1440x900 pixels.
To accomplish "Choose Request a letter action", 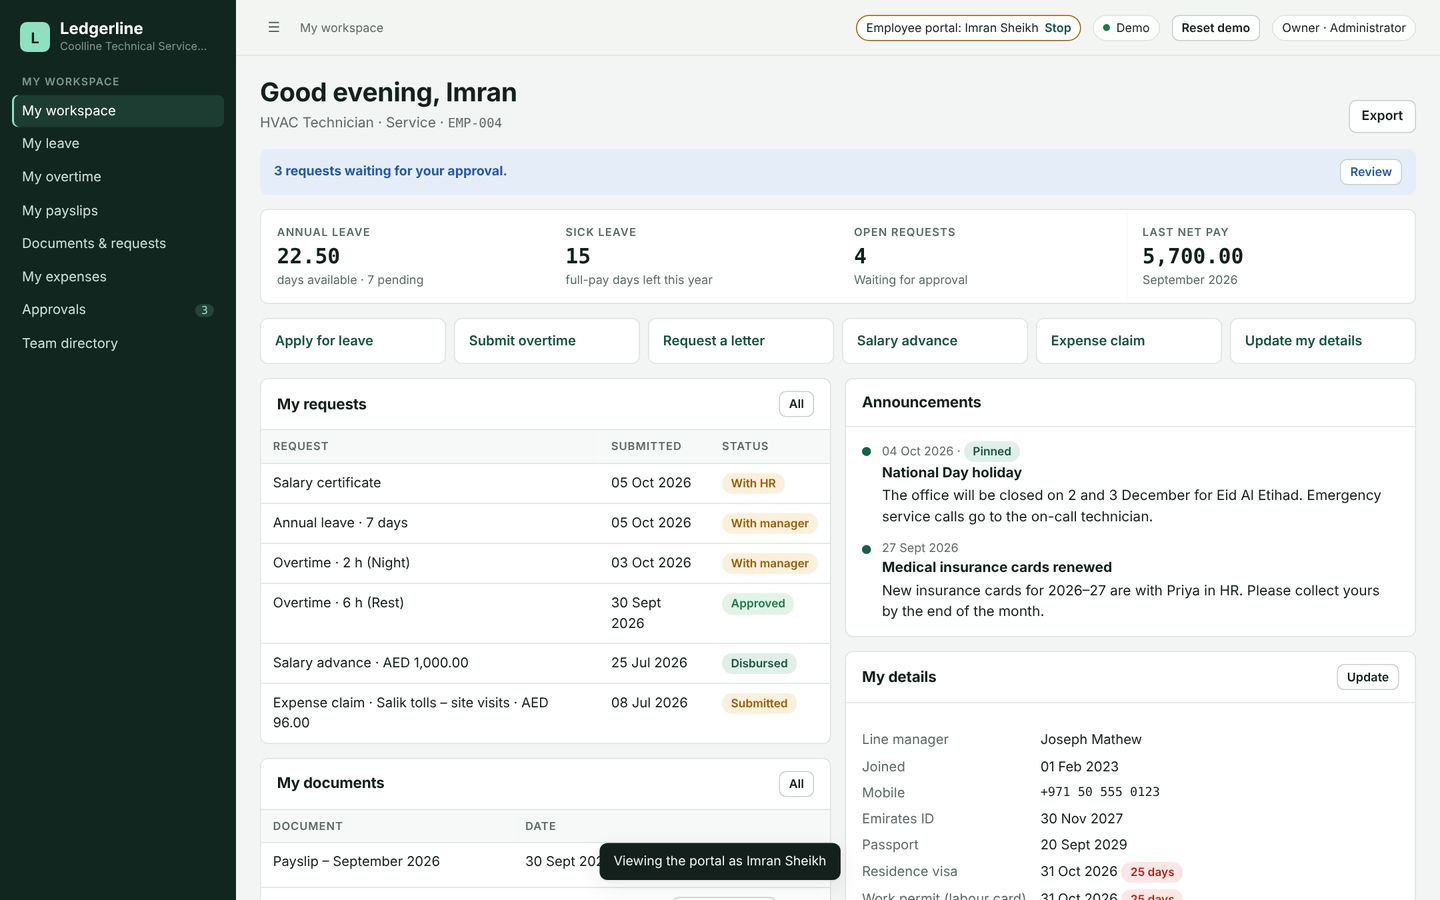I will (x=741, y=341).
